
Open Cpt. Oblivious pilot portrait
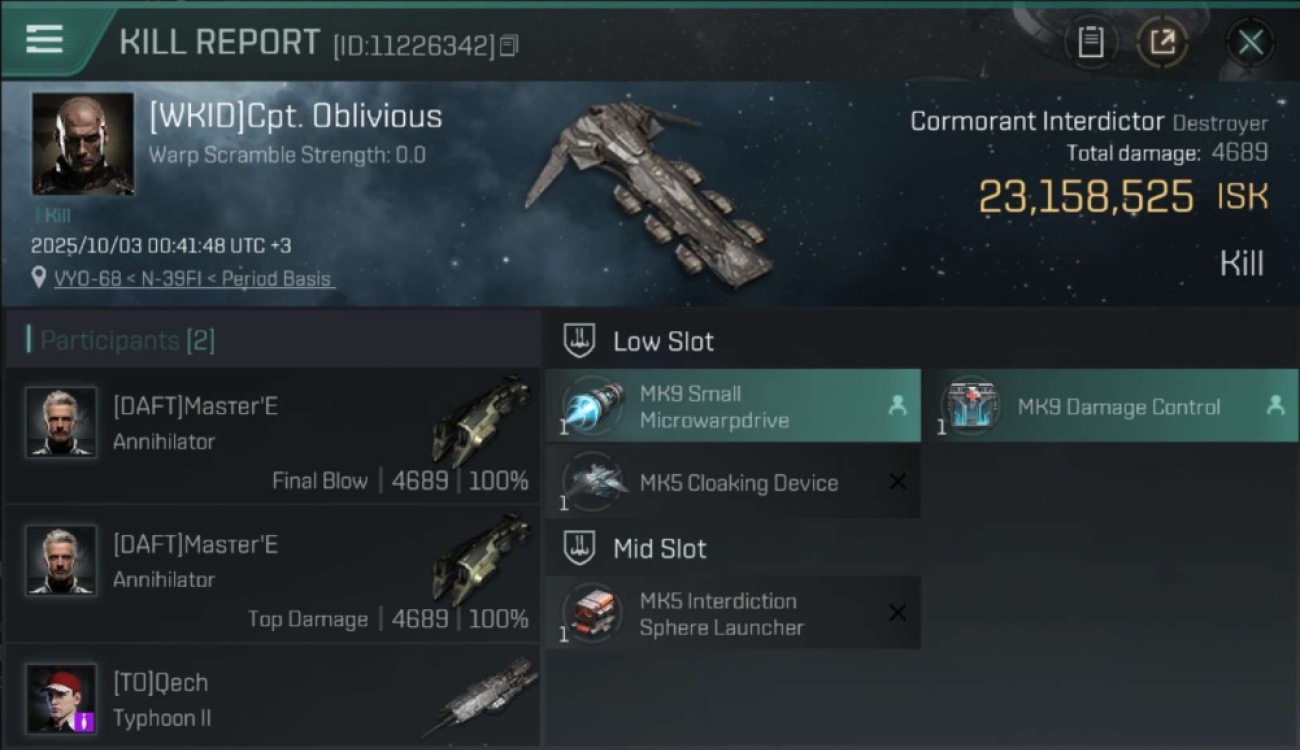pos(82,144)
